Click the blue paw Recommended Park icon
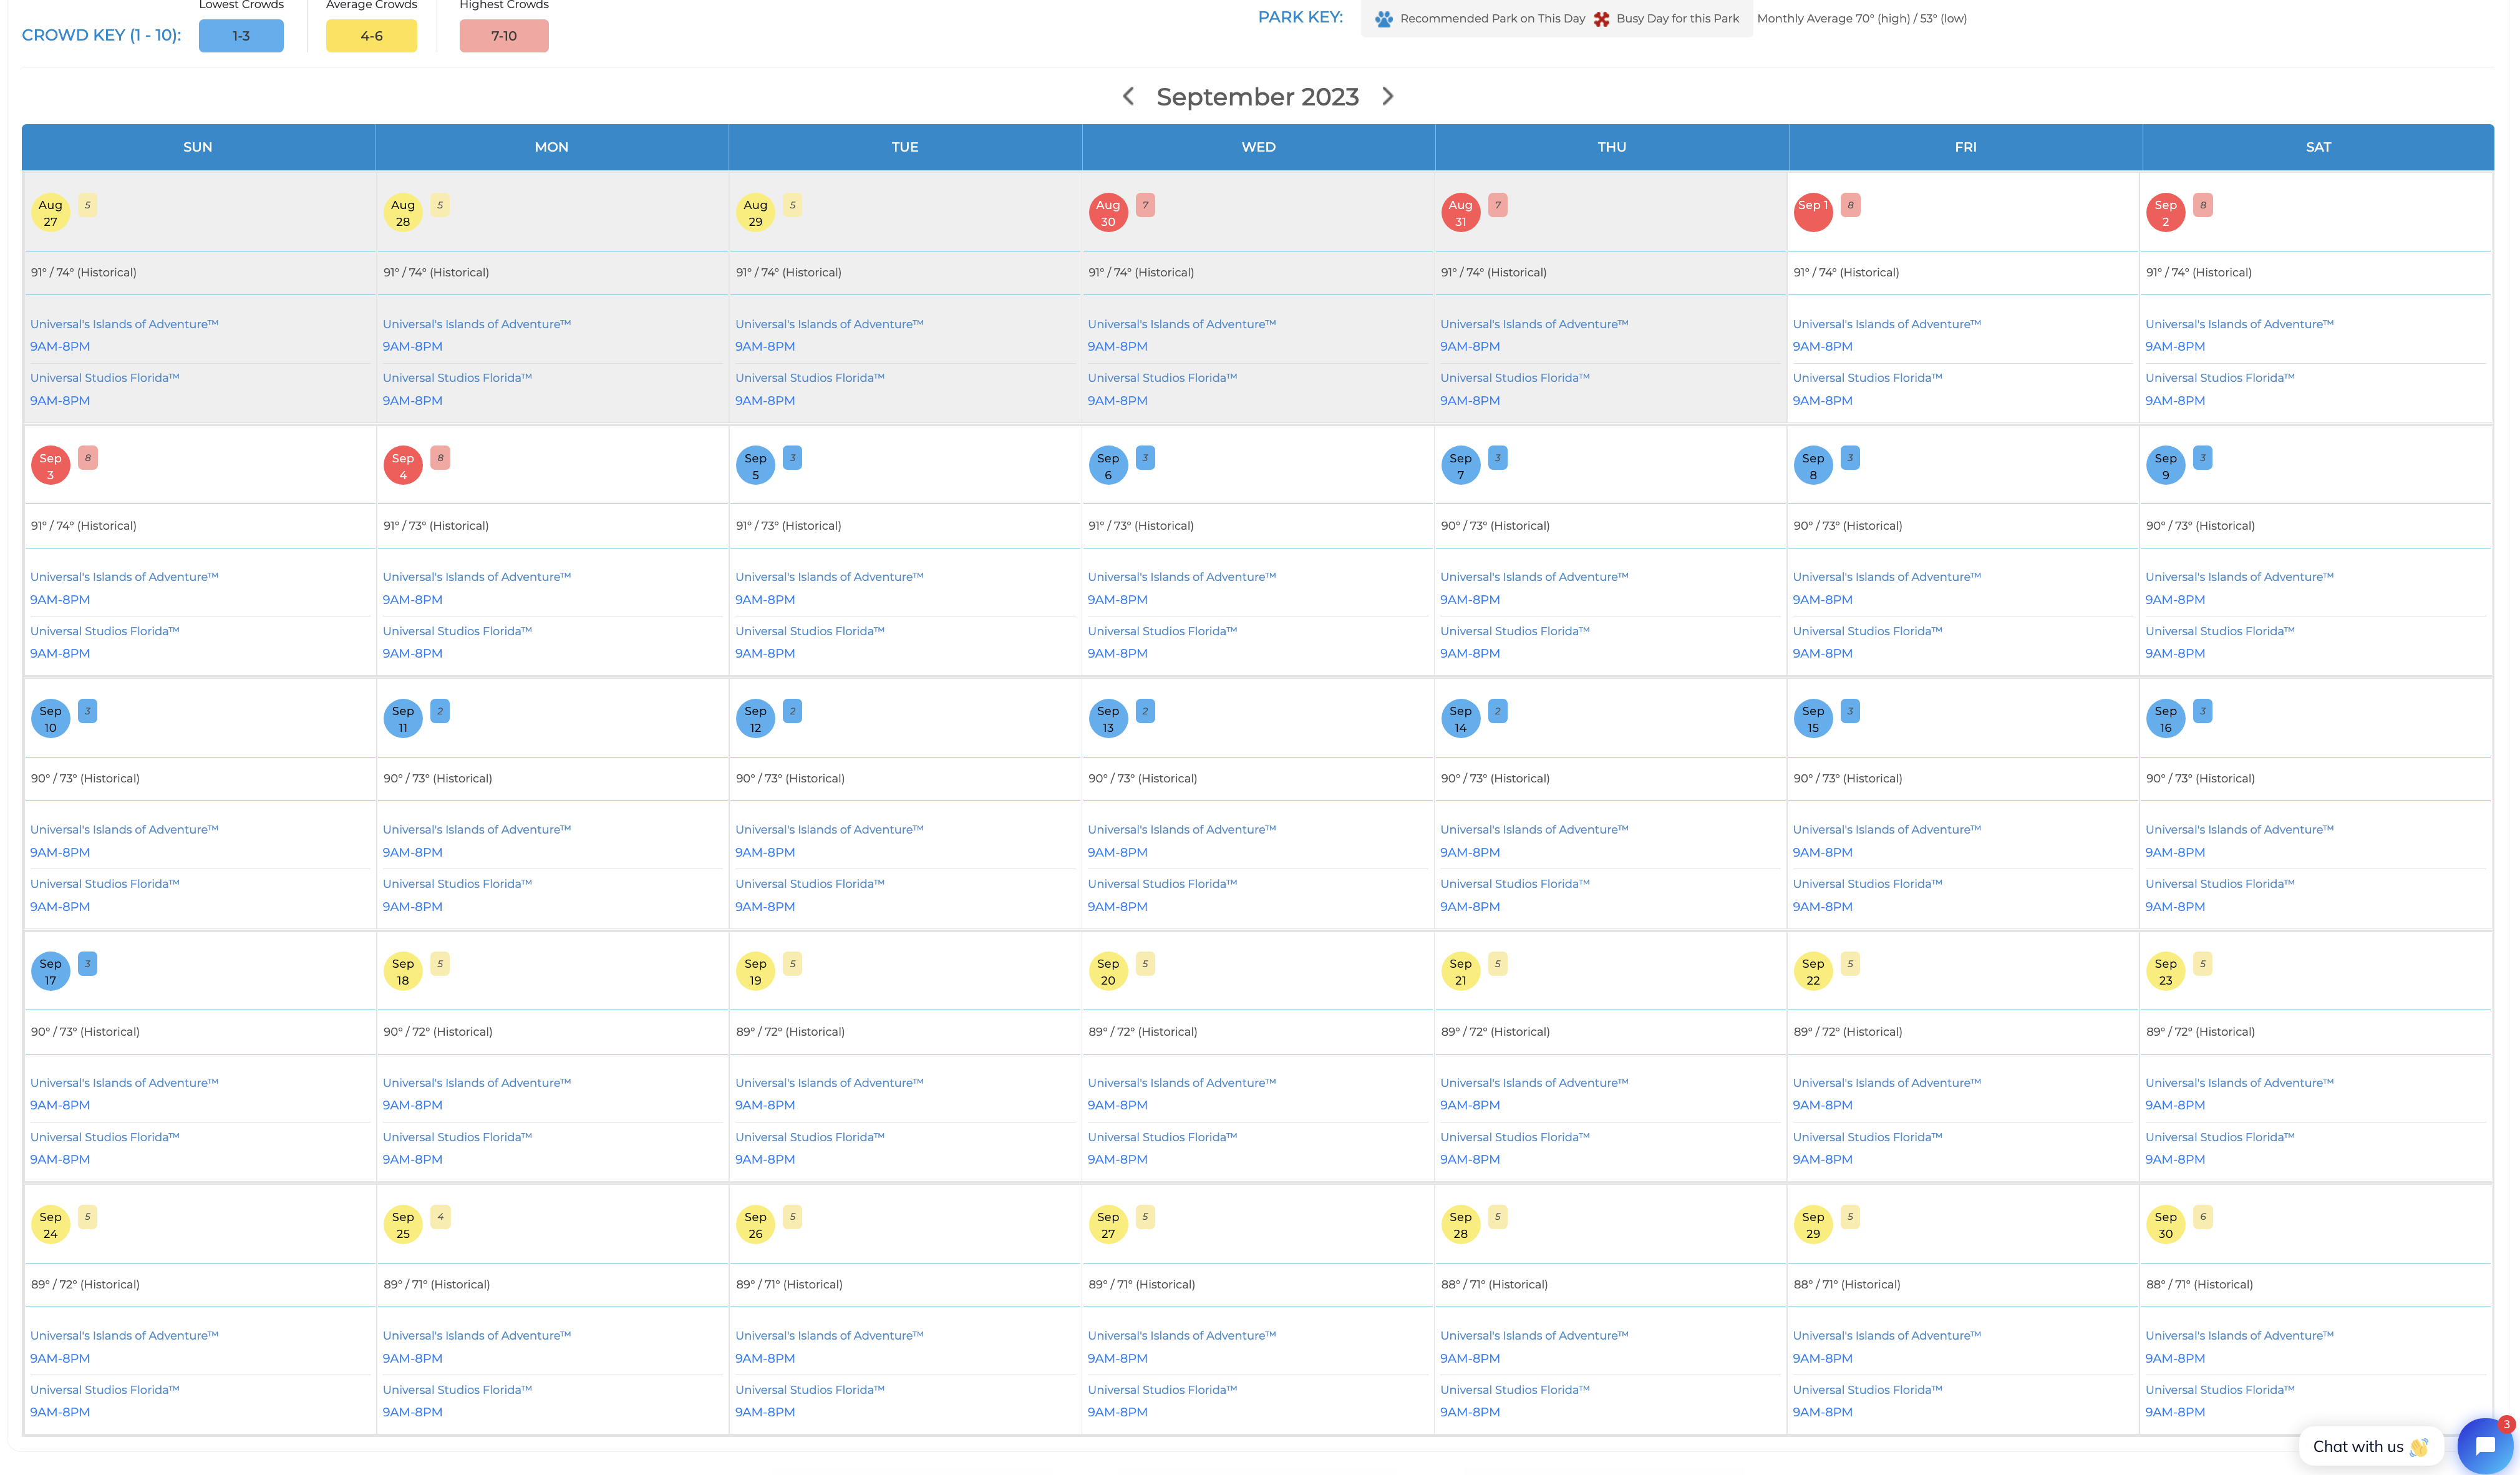Image resolution: width=2520 pixels, height=1475 pixels. pos(1384,19)
